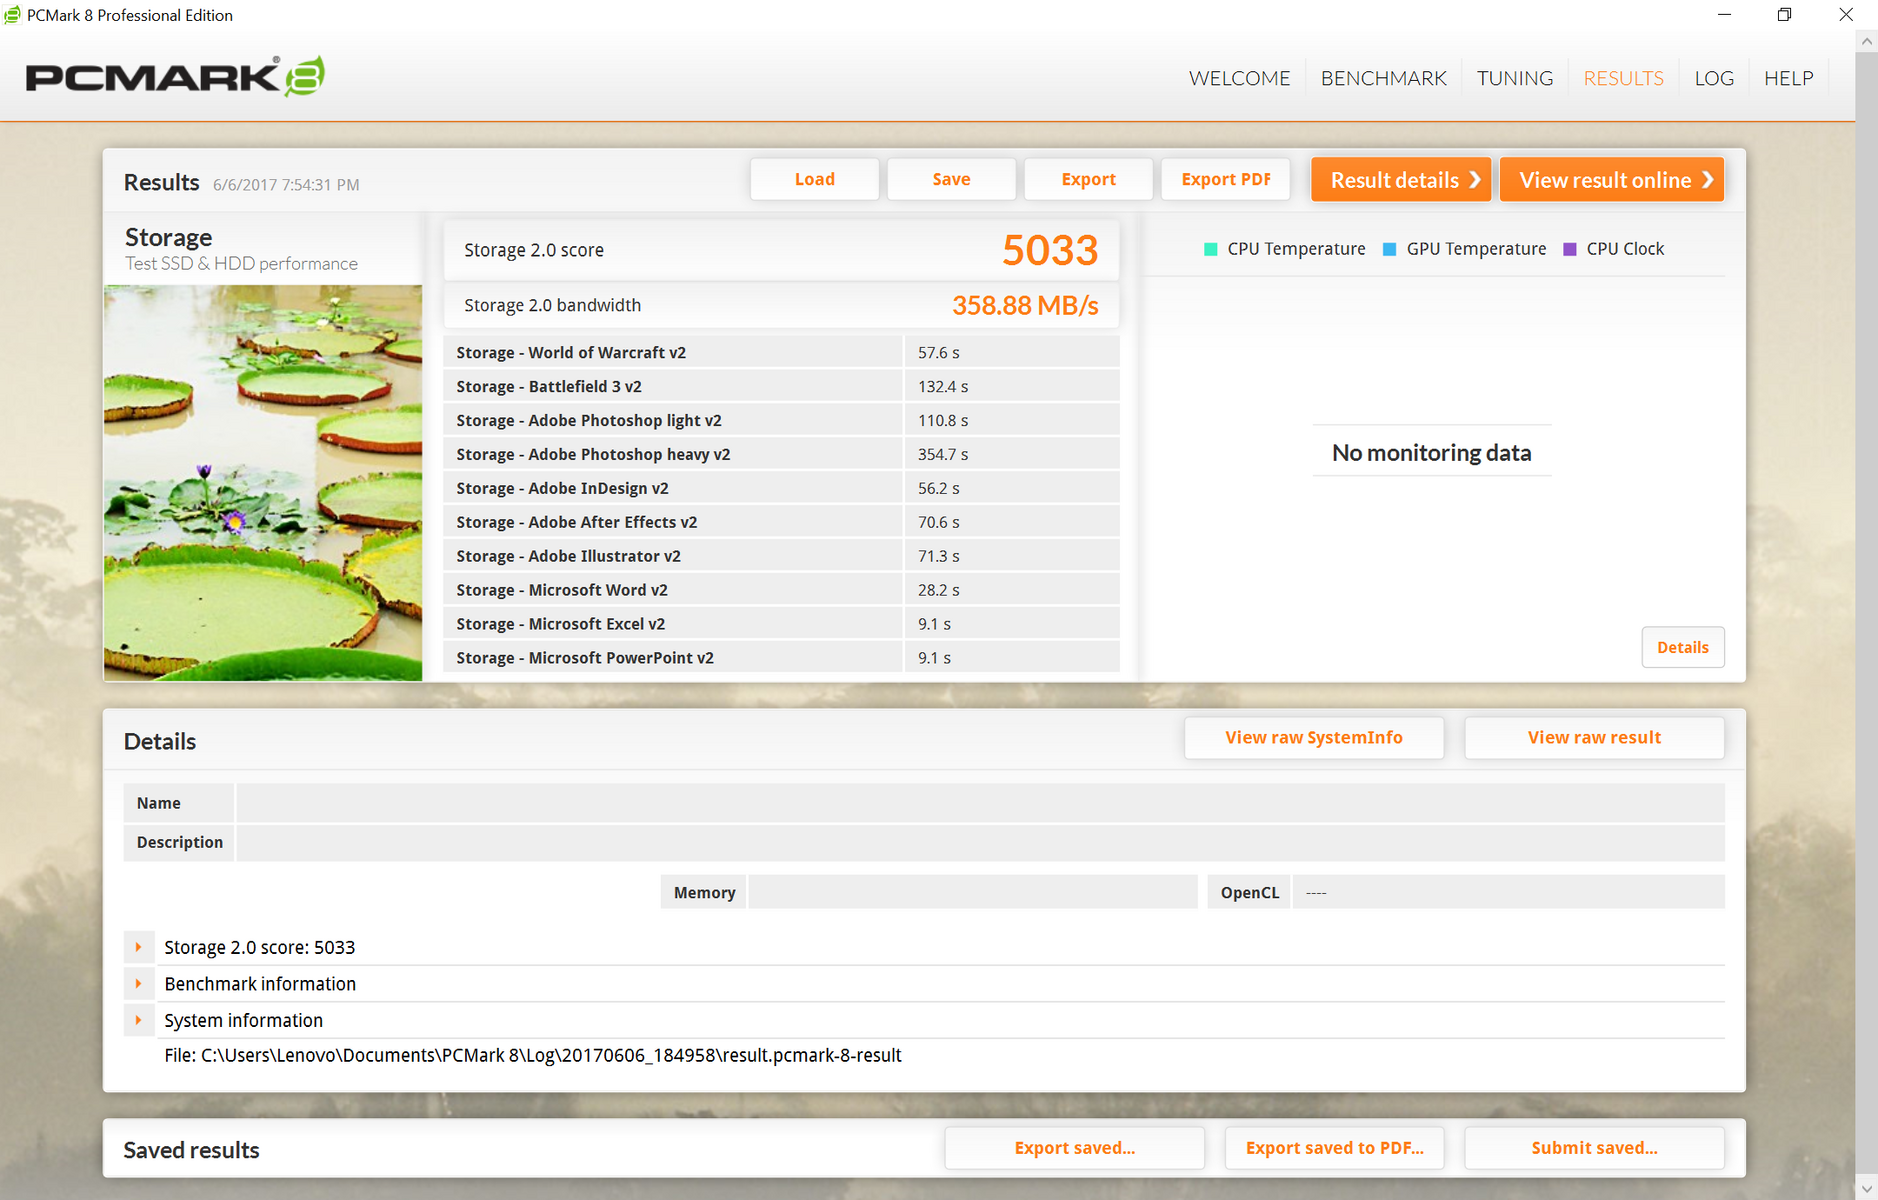Image resolution: width=1878 pixels, height=1200 pixels.
Task: Click the 132.4 s result value
Action: [x=943, y=386]
